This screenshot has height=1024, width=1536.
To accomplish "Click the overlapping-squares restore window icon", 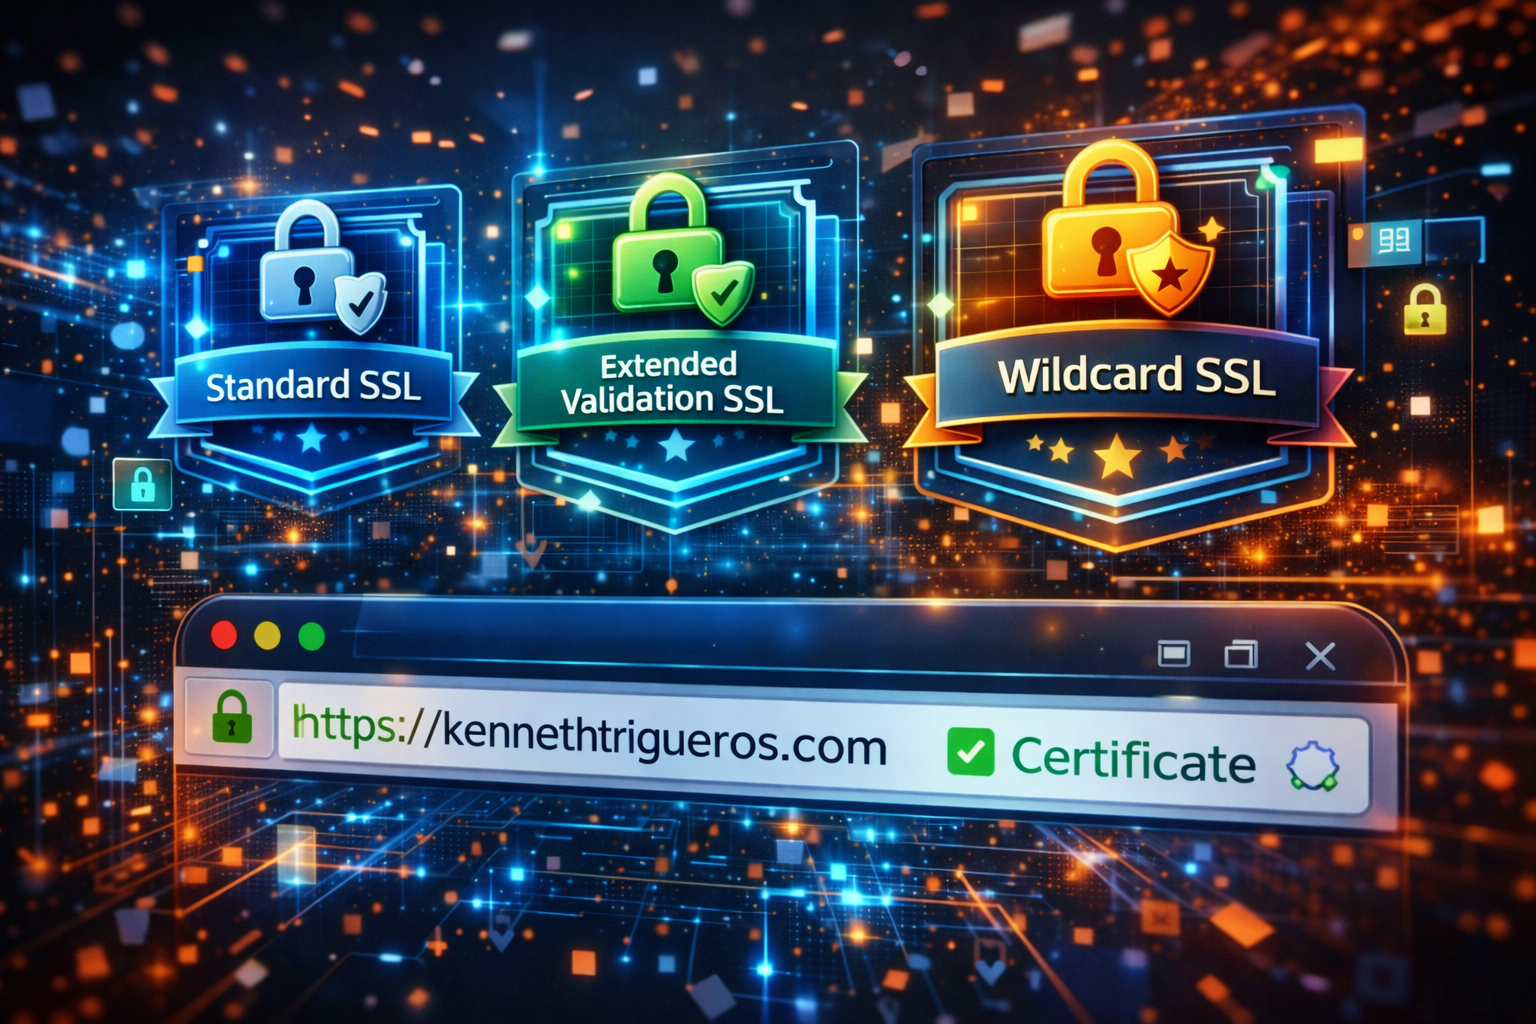I will pyautogui.click(x=1240, y=655).
